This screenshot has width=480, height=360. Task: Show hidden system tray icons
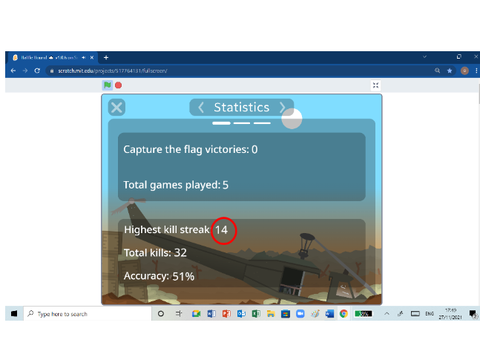387,314
